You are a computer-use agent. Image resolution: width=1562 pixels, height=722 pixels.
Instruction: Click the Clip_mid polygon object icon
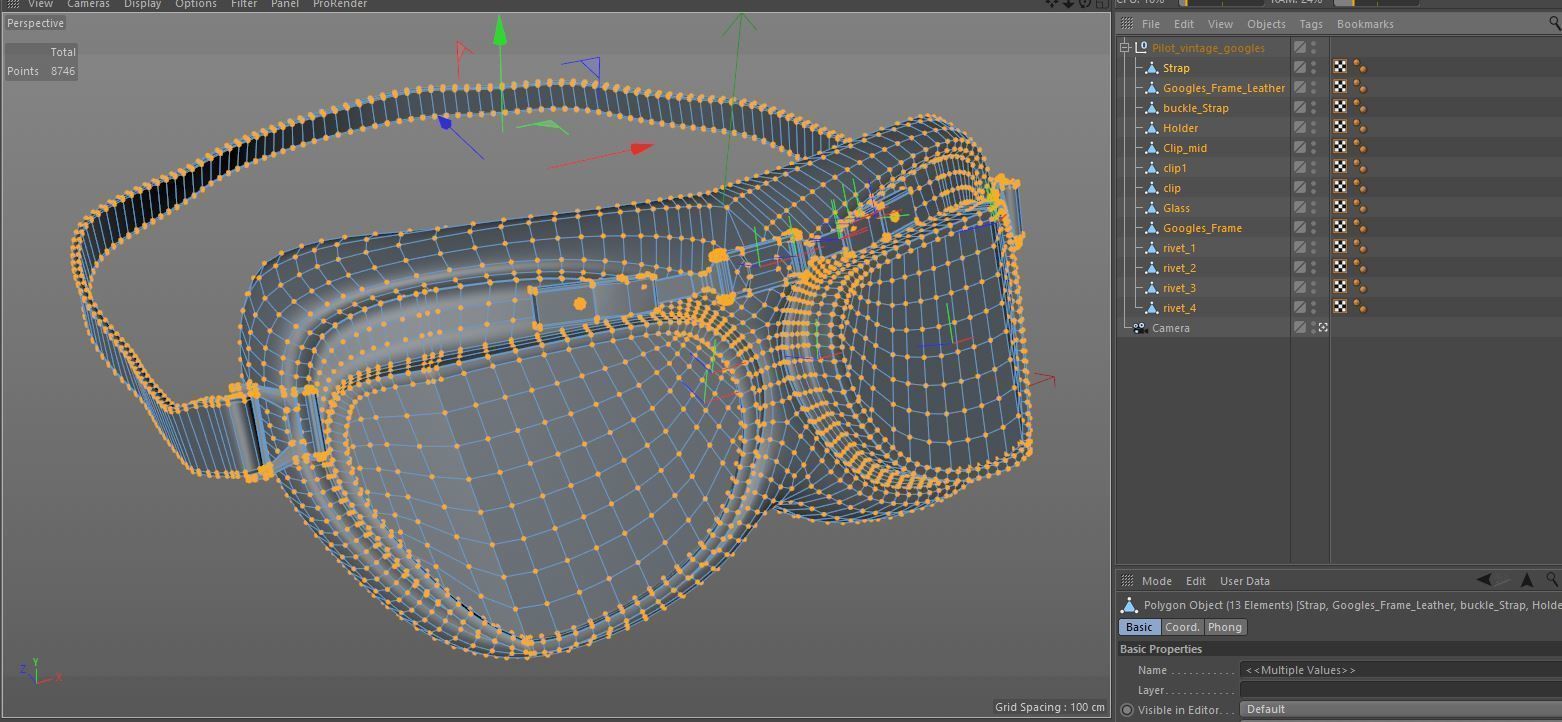[1151, 148]
